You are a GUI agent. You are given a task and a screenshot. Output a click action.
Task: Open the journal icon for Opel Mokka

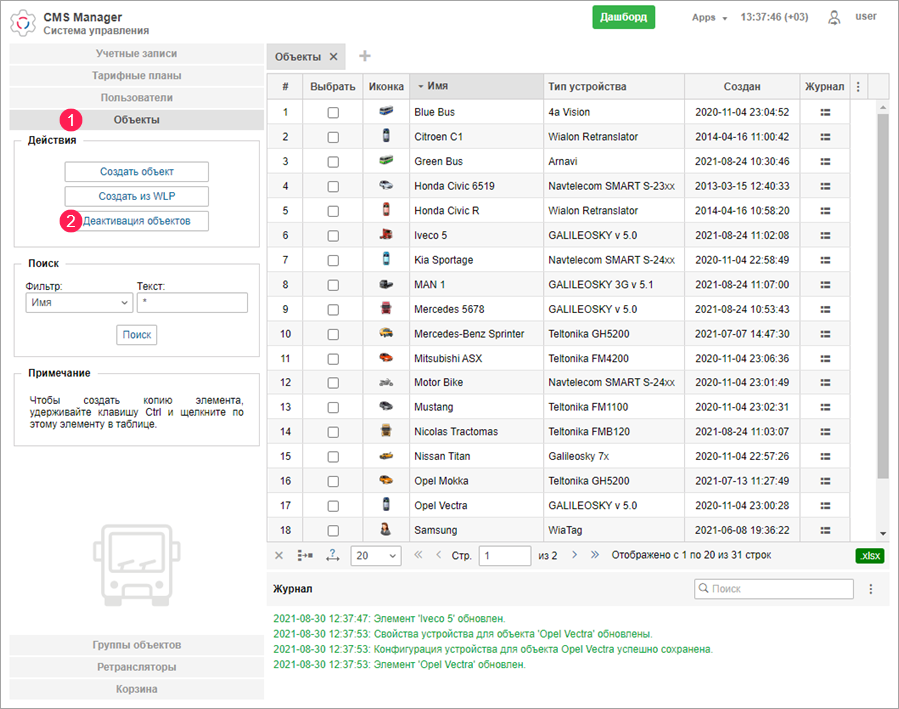point(825,481)
